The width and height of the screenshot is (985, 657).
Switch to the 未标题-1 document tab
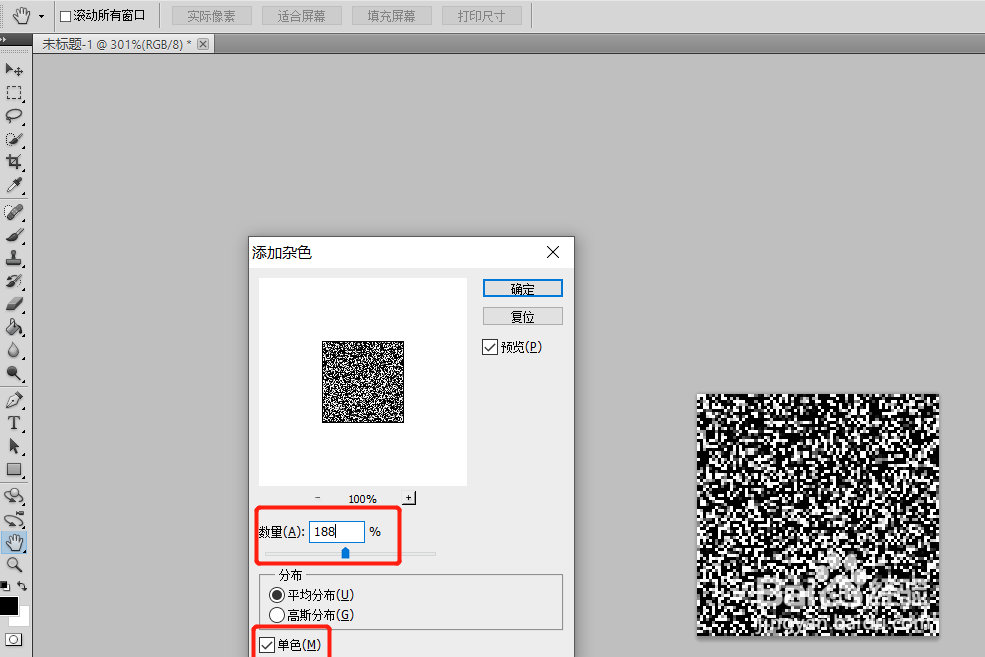117,45
